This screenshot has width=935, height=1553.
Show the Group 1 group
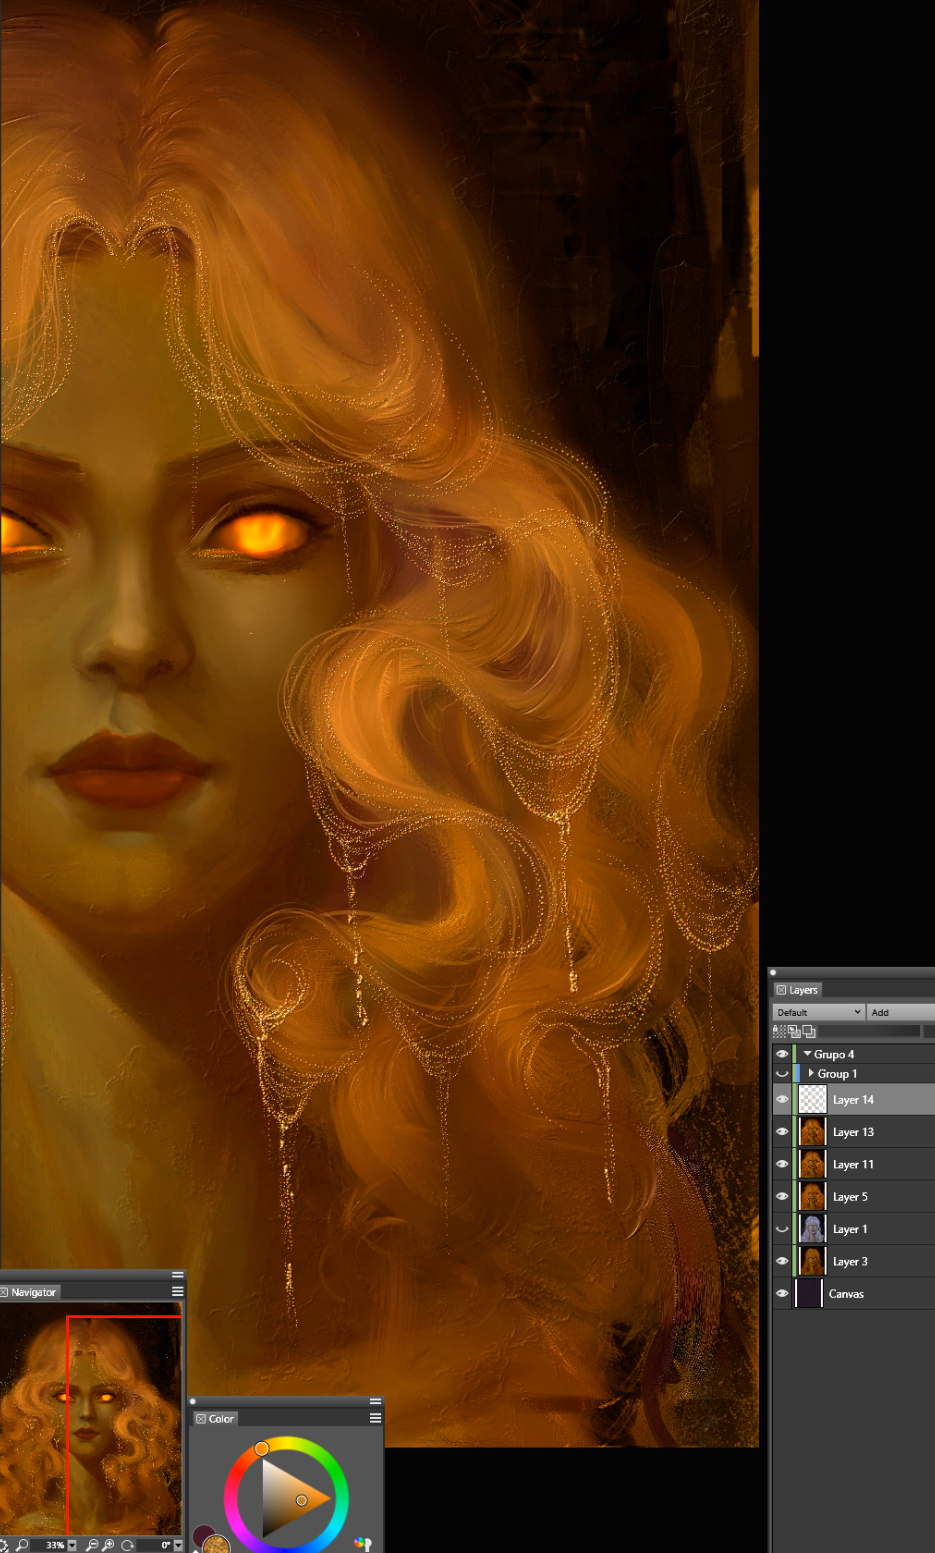[782, 1074]
